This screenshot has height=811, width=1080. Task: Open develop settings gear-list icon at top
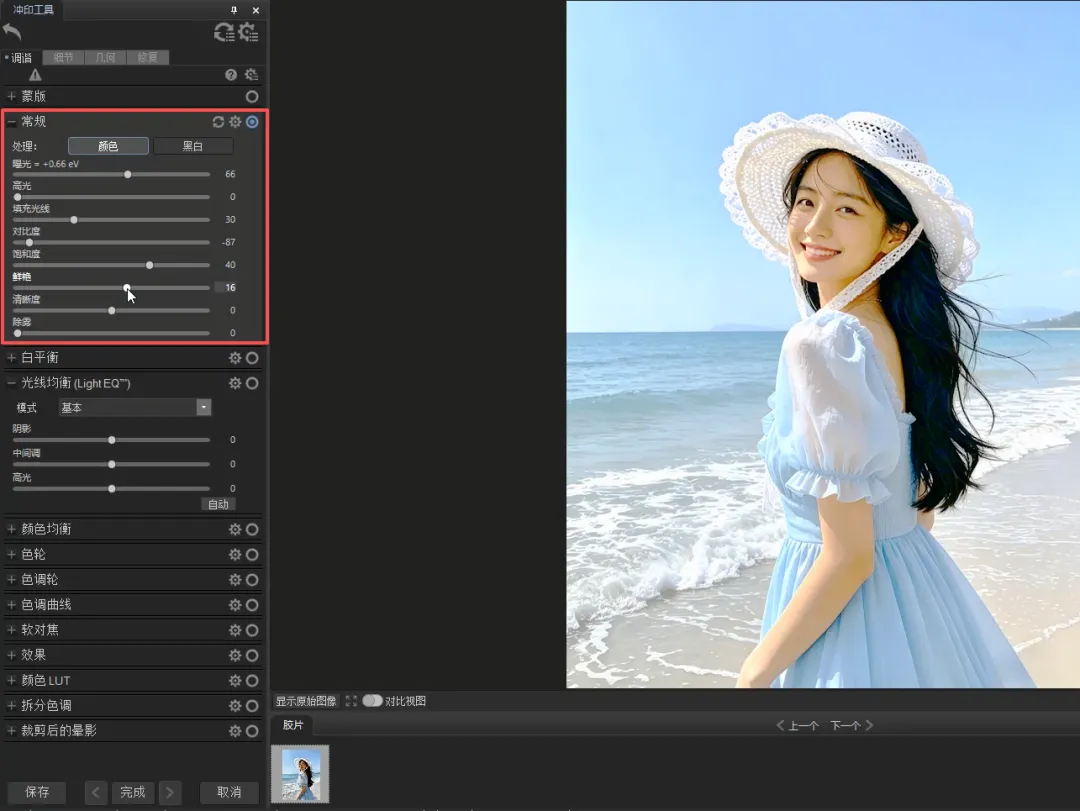coord(248,32)
